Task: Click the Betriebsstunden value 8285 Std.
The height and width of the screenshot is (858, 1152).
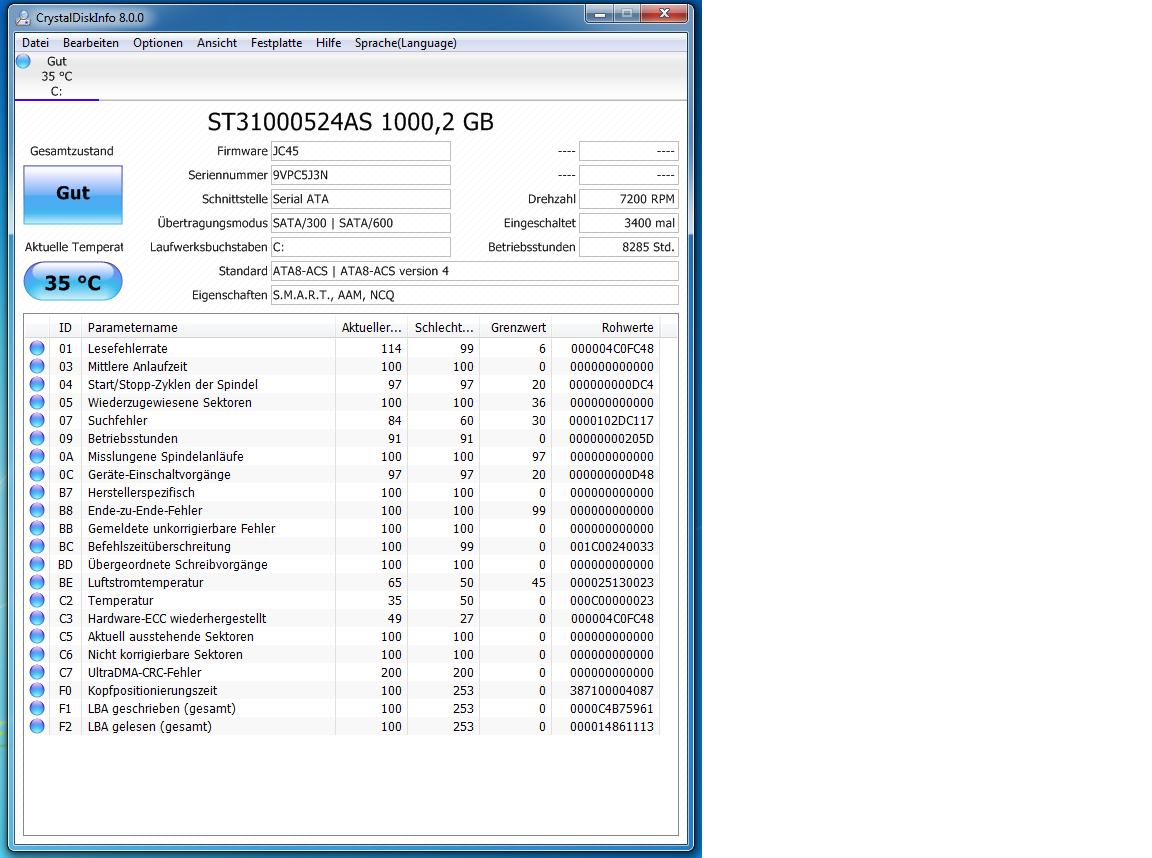Action: 629,247
